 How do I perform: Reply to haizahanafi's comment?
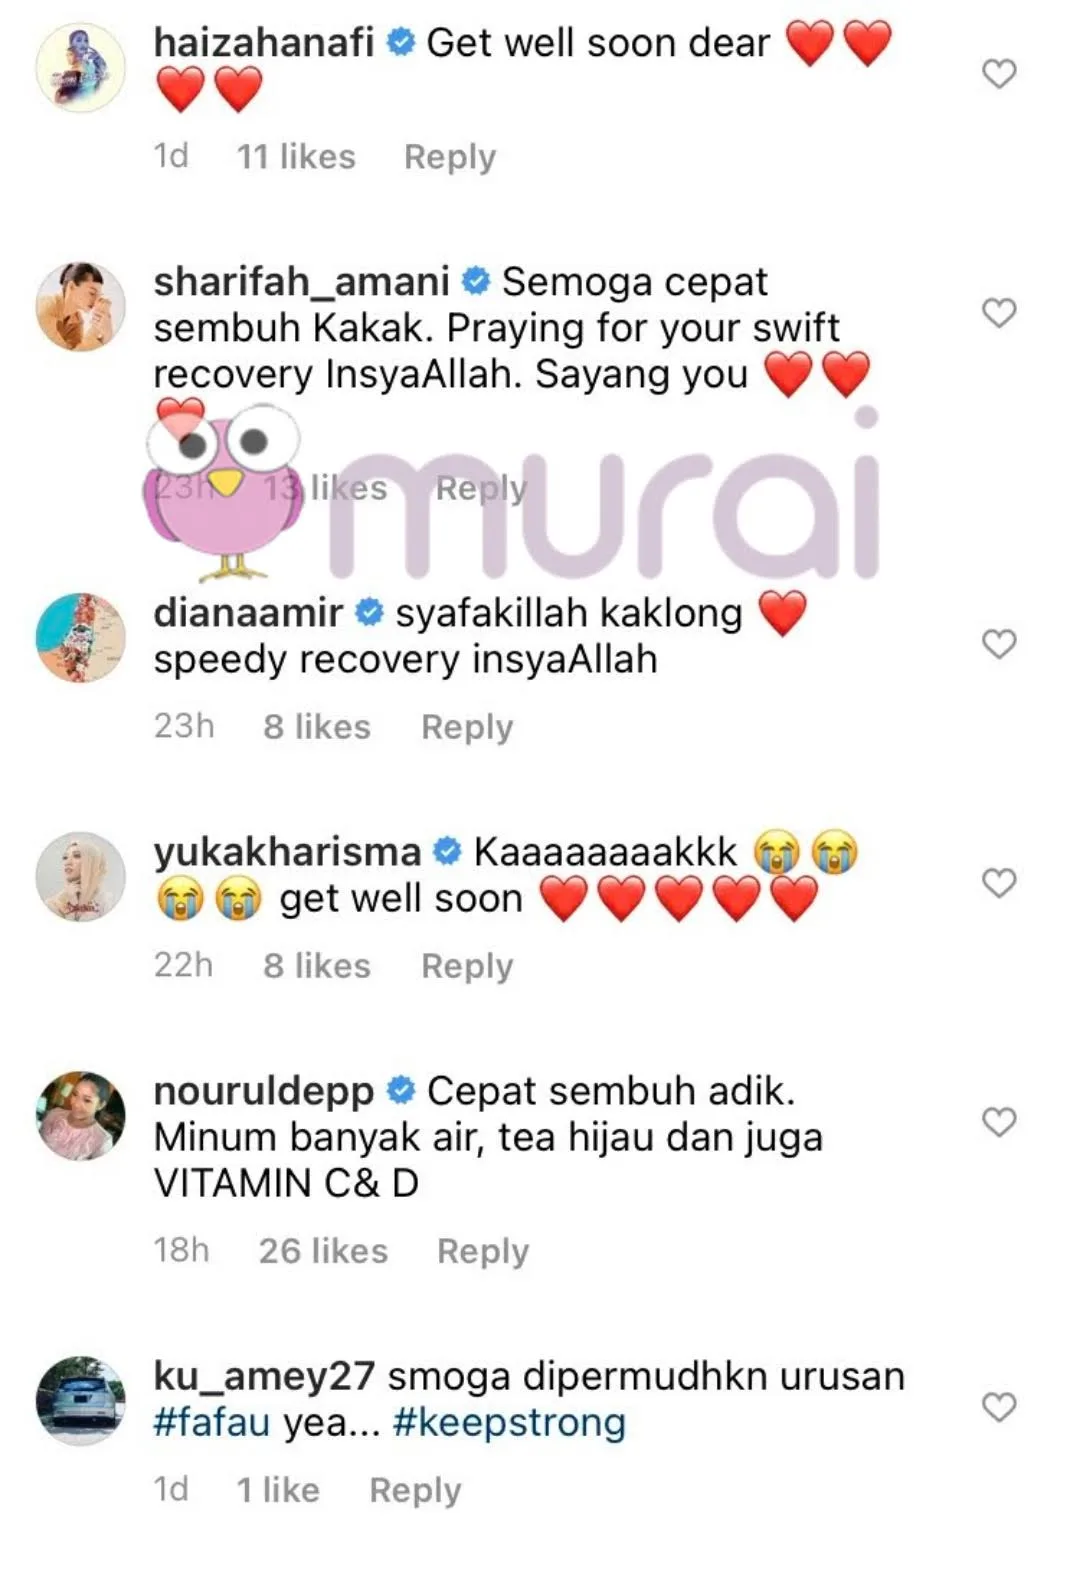450,157
